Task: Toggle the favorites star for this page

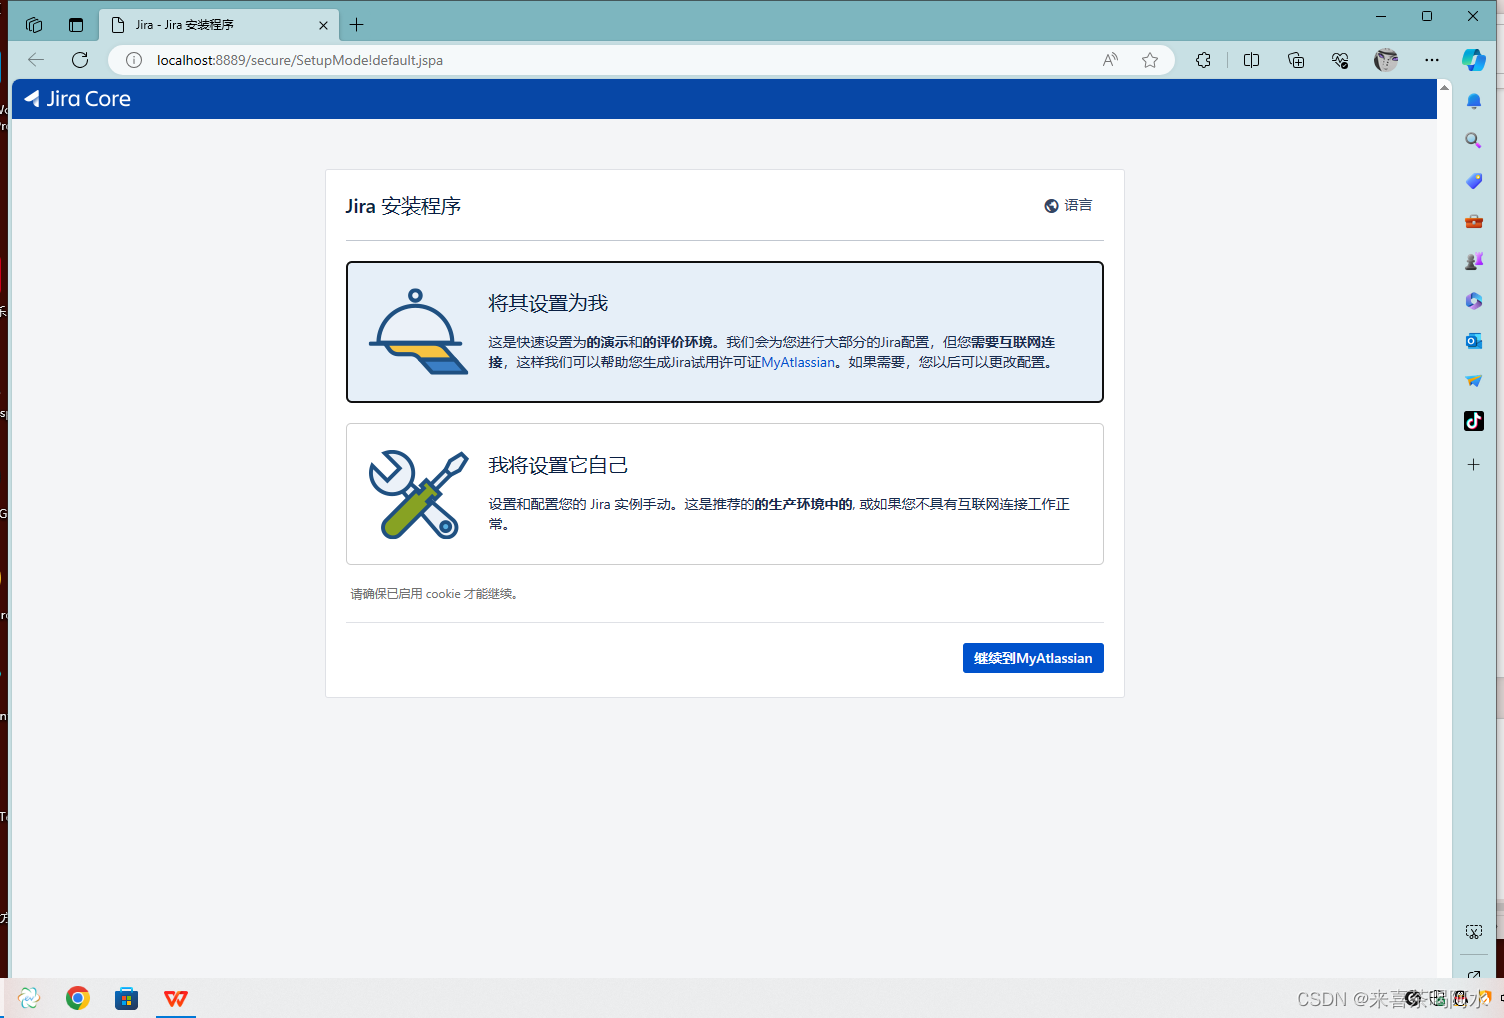Action: pyautogui.click(x=1150, y=60)
